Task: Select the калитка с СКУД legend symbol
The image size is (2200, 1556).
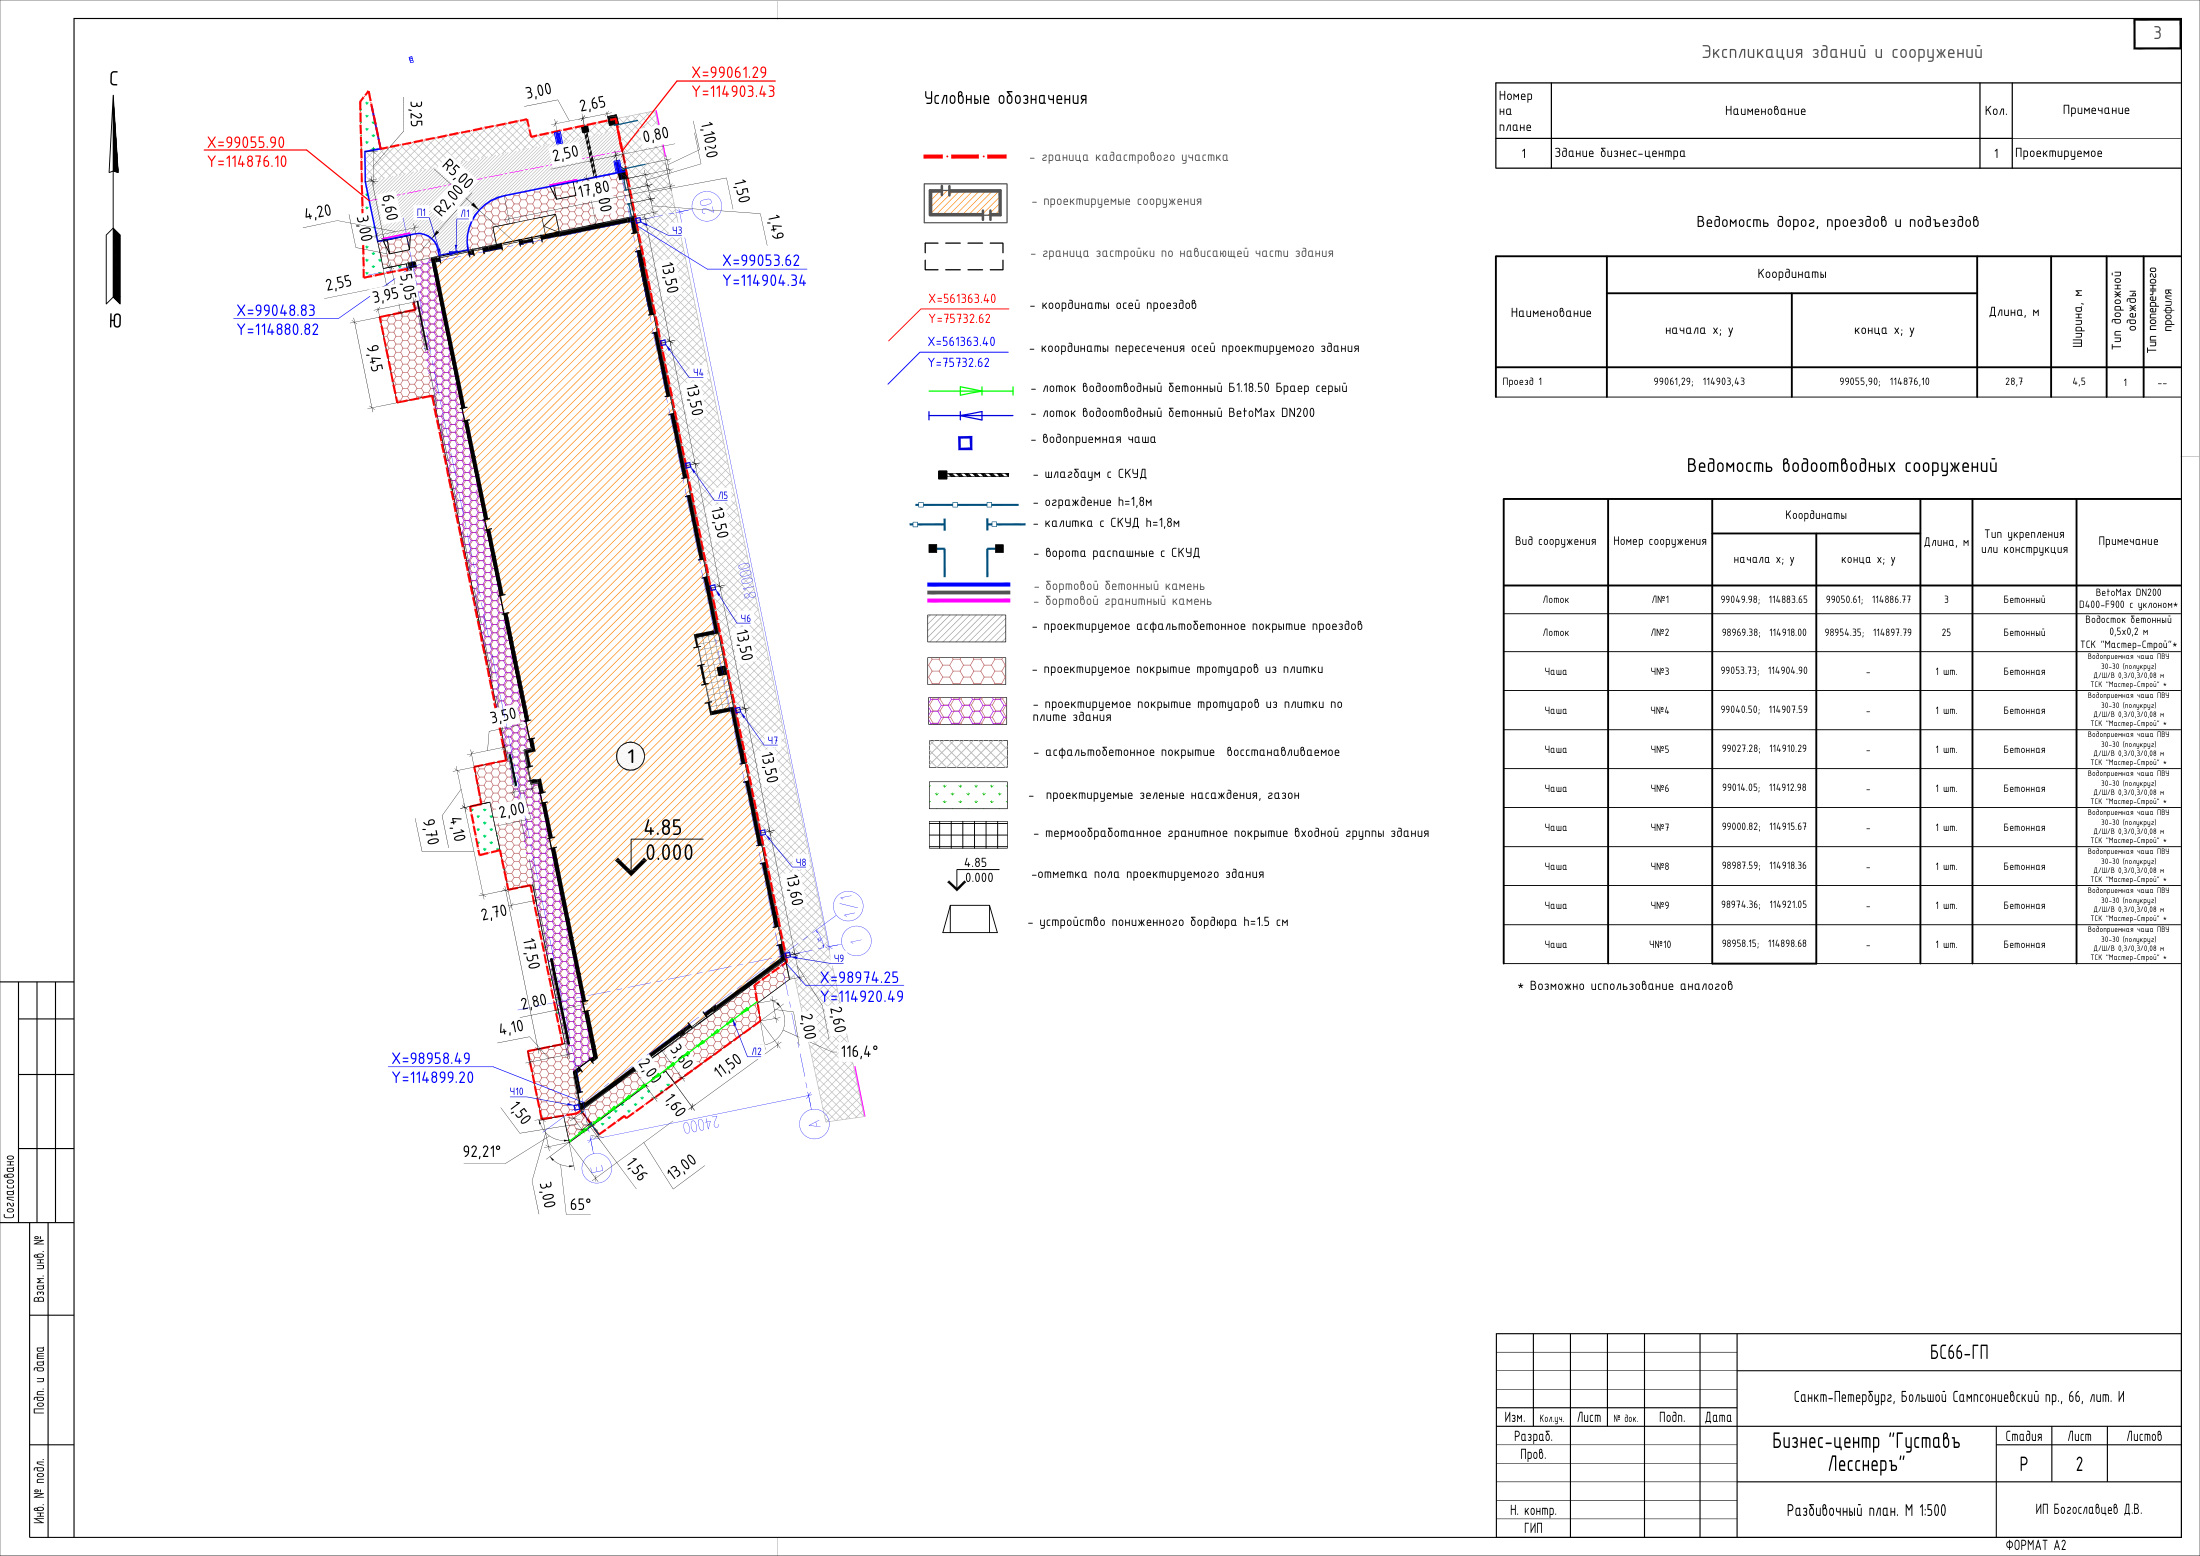Action: point(968,524)
